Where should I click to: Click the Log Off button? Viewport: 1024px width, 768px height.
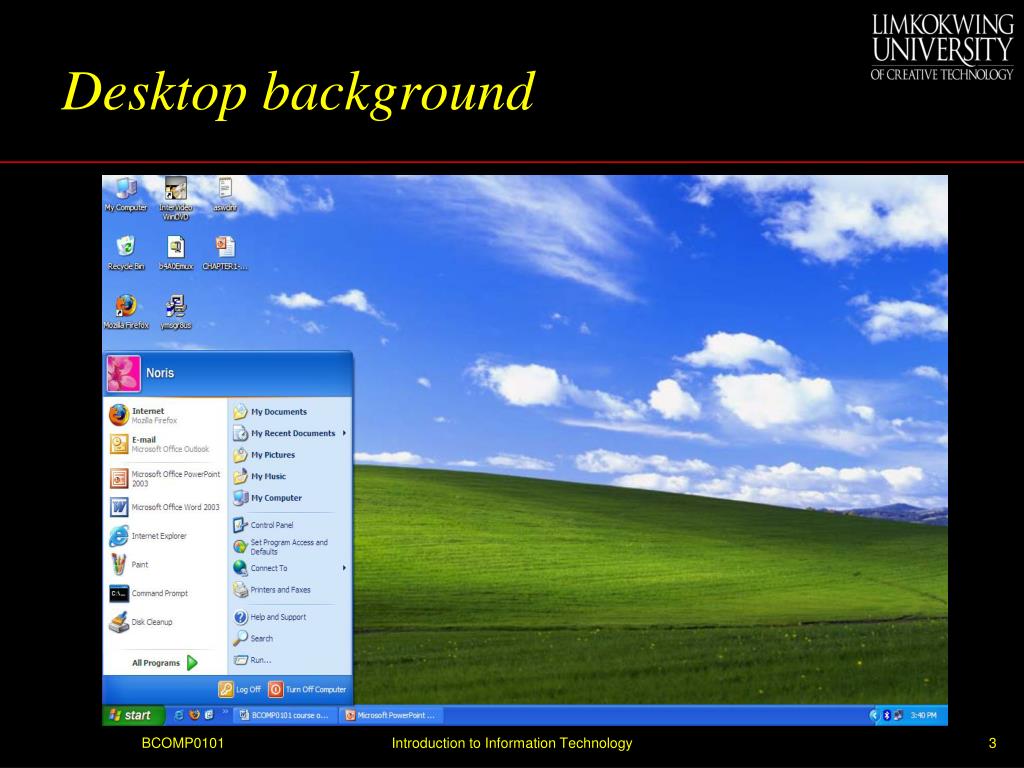tap(240, 689)
